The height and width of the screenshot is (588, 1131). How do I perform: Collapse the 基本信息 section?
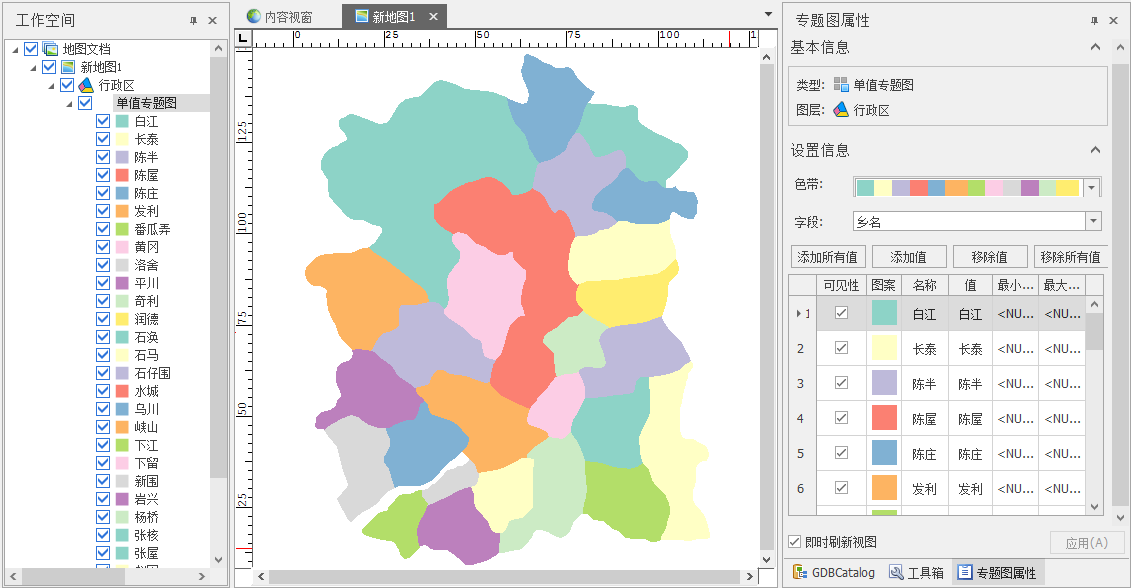coord(1095,47)
